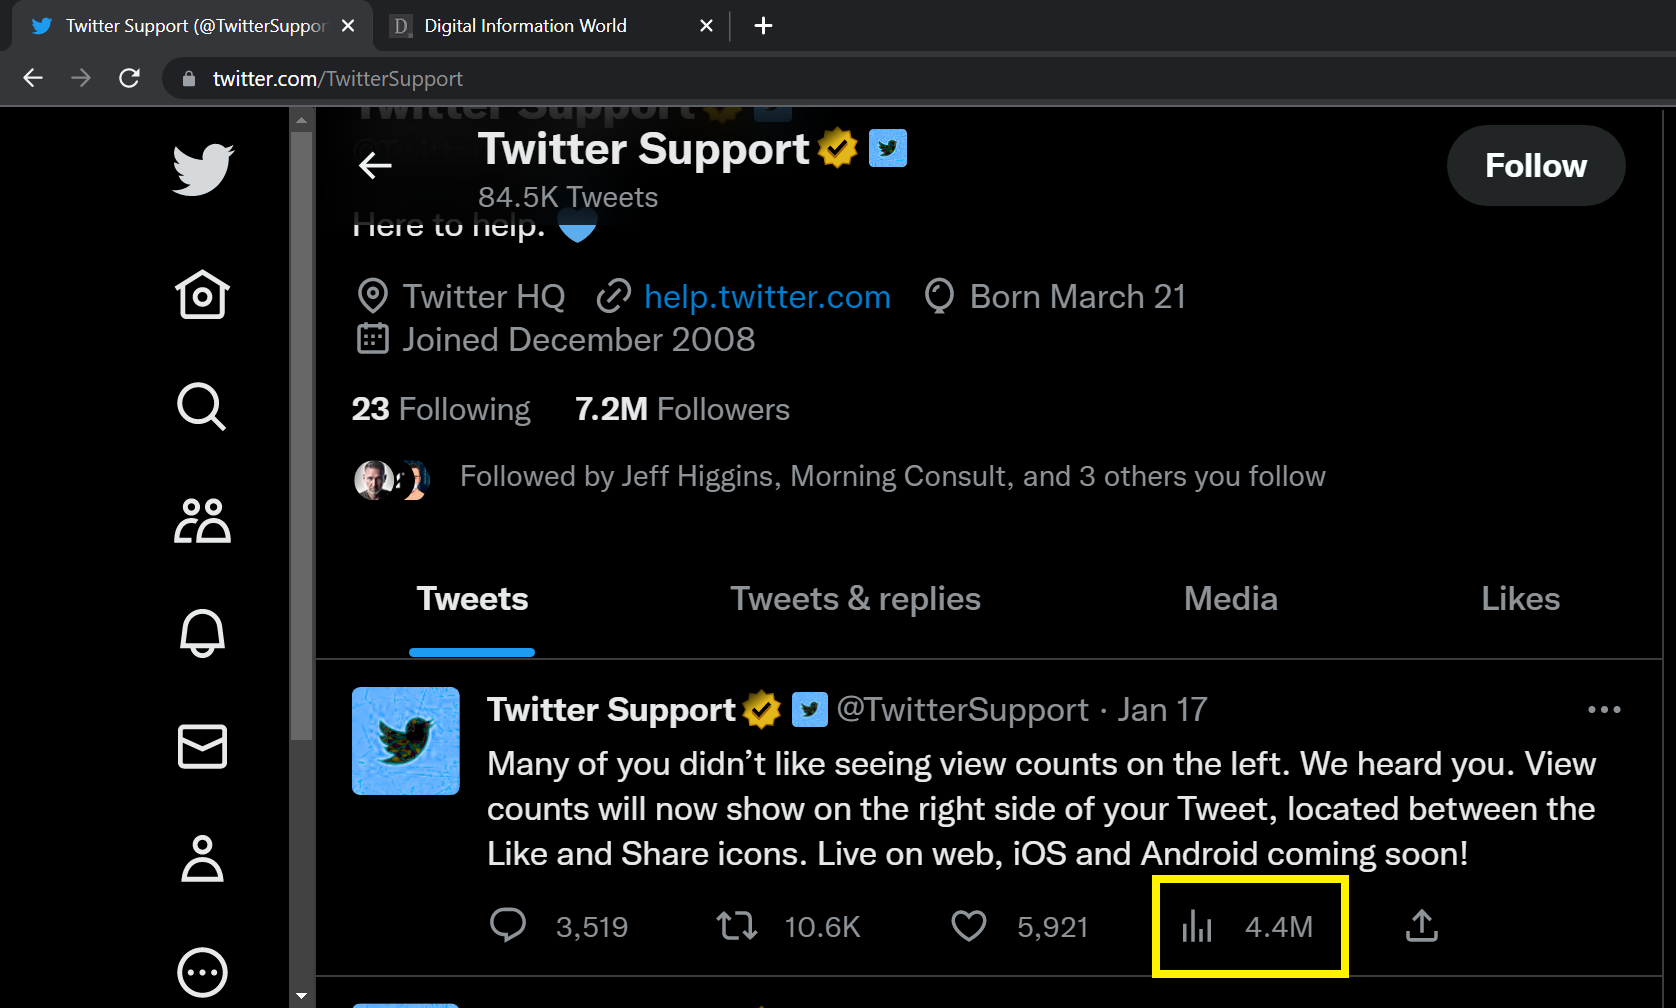Open Messages envelope icon
Viewport: 1676px width, 1008px height.
[x=202, y=746]
